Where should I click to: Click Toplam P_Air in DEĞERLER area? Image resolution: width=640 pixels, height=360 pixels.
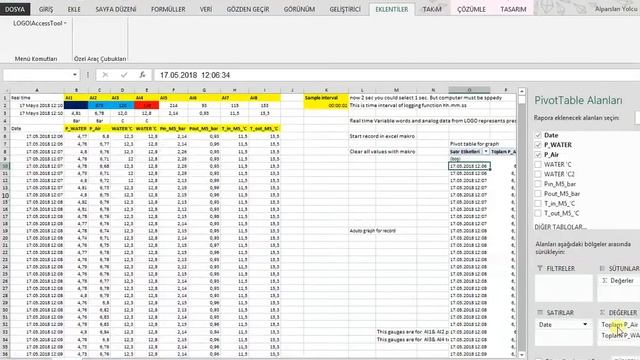[619, 324]
